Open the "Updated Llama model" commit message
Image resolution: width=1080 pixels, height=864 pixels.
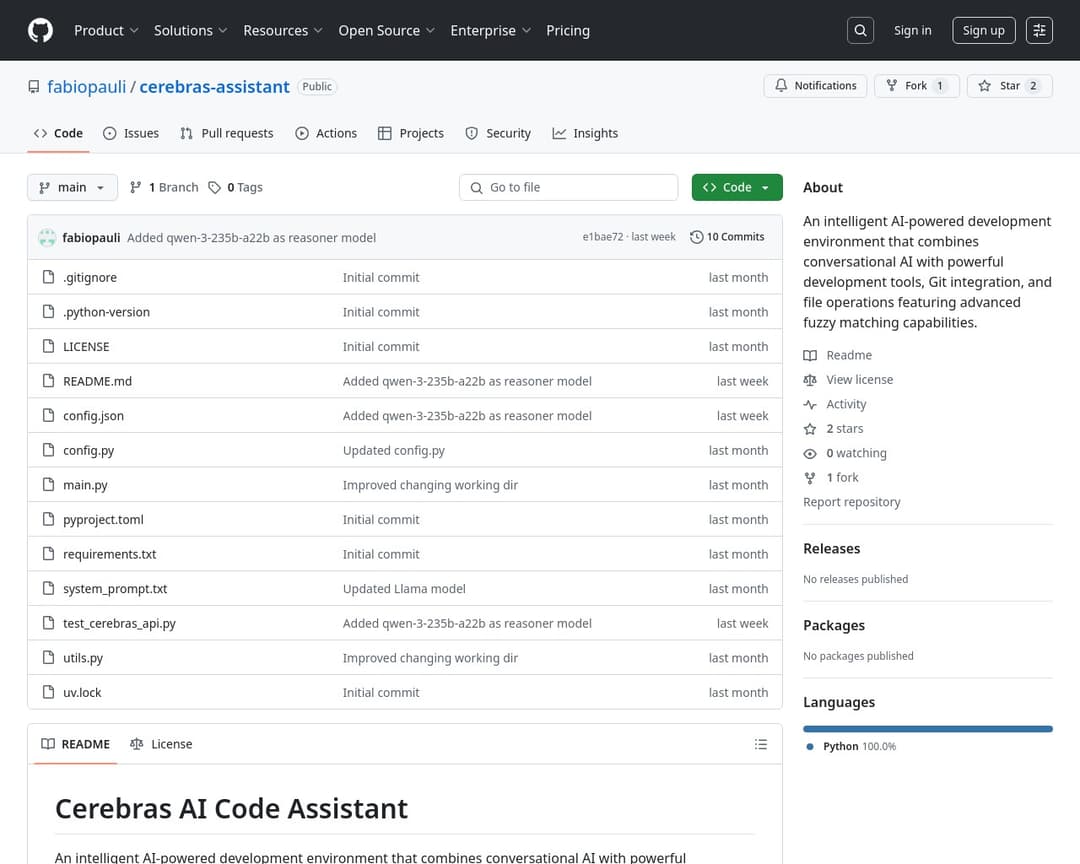point(404,589)
